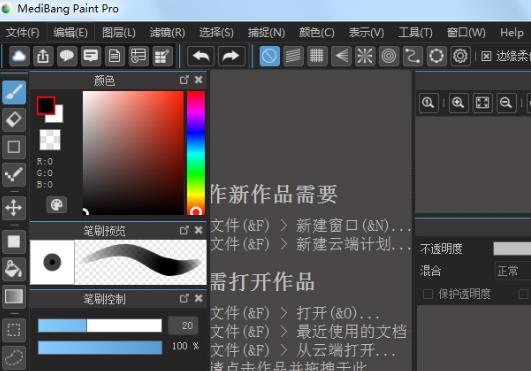
Task: Enable ellipse snap
Action: click(437, 56)
